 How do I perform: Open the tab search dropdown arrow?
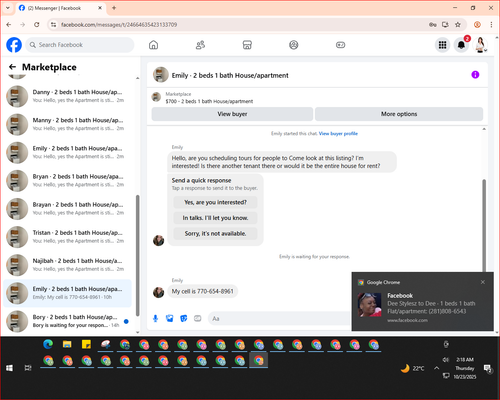tap(8, 8)
